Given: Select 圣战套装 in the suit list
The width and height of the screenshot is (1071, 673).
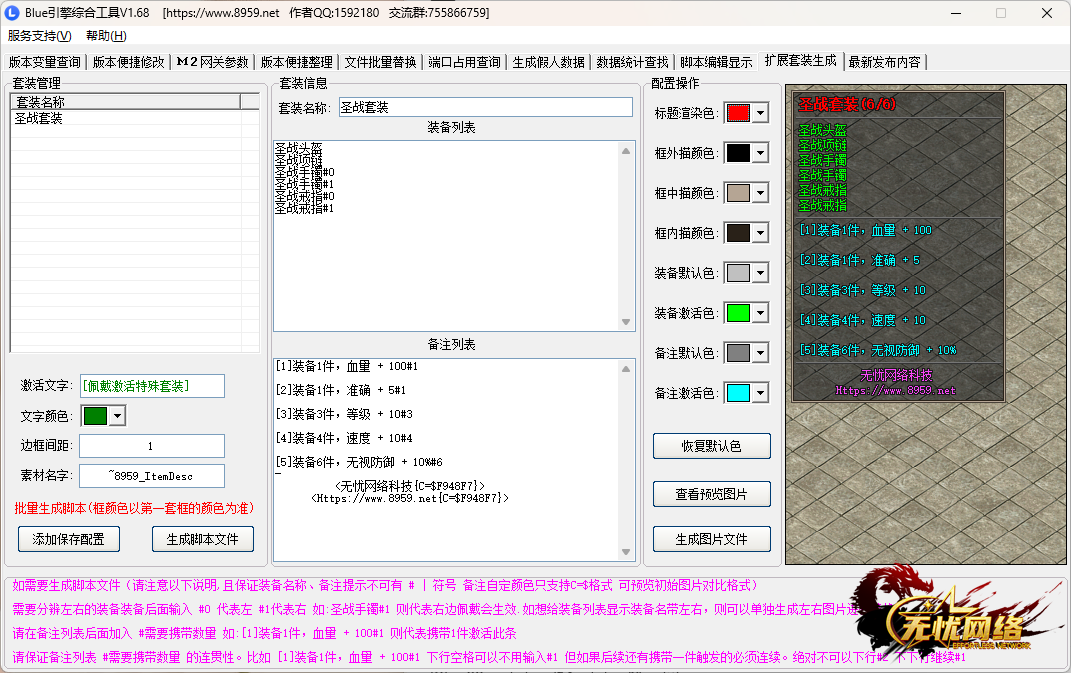Looking at the screenshot, I should tap(39, 118).
